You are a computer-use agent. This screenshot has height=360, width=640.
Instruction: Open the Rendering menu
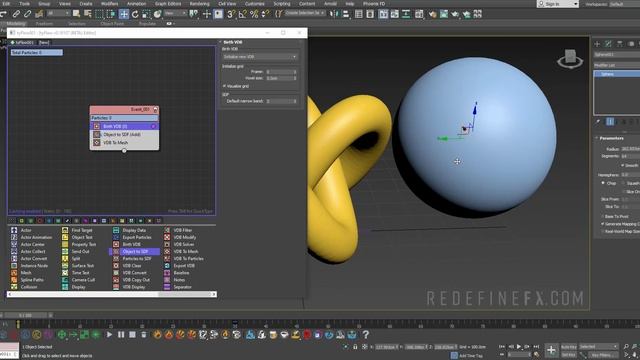coord(199,4)
